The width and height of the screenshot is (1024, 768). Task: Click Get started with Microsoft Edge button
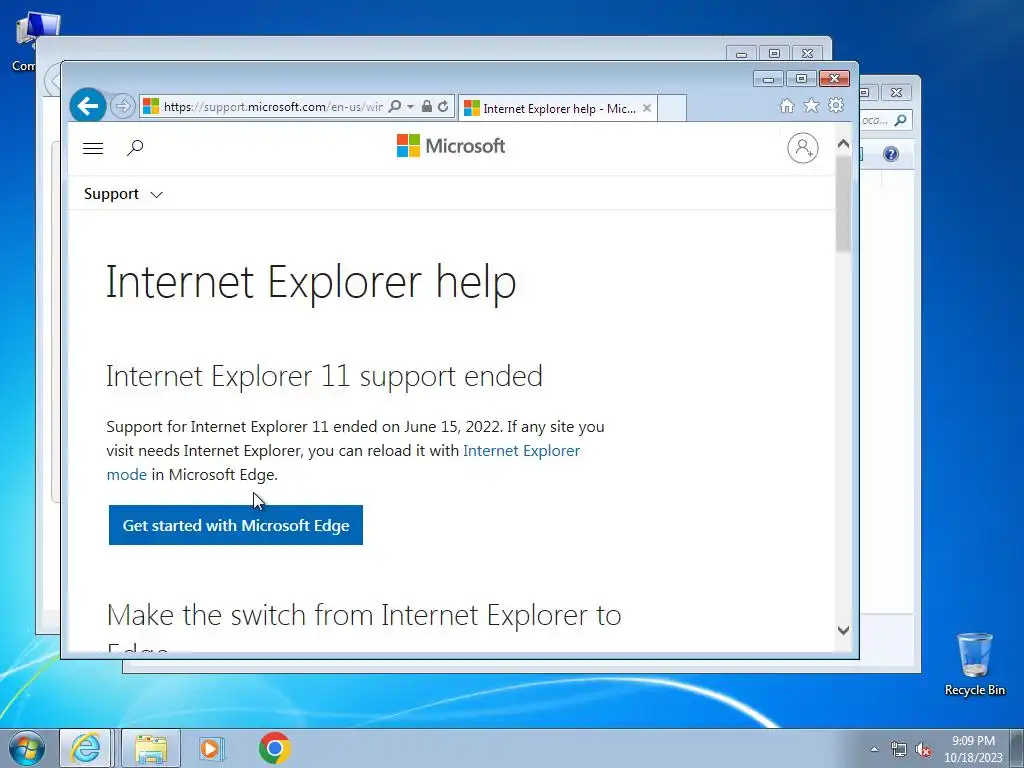click(x=236, y=525)
